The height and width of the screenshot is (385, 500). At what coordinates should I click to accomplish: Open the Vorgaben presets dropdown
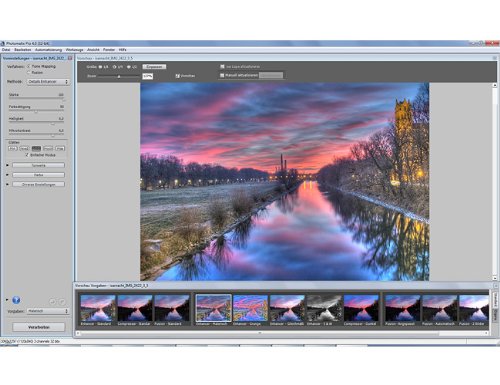coord(48,311)
